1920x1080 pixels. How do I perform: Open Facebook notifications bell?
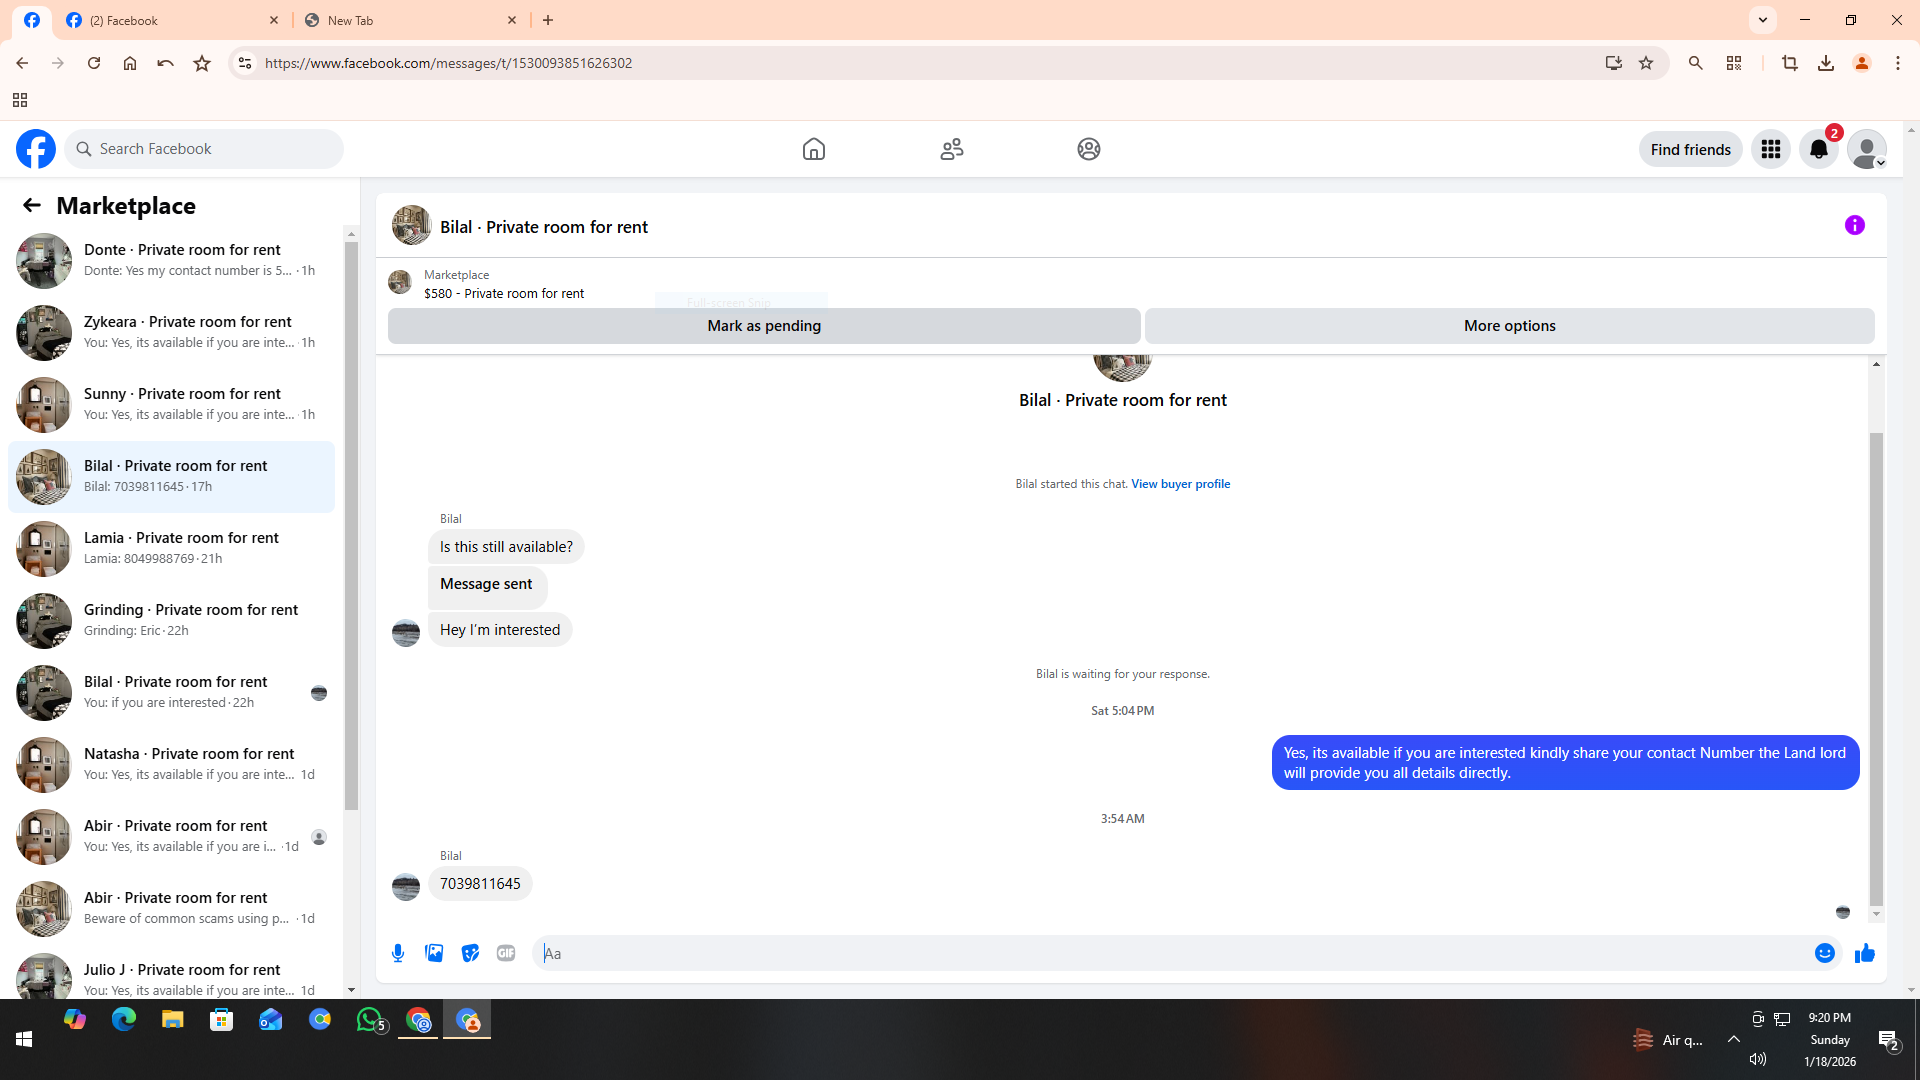pos(1818,149)
